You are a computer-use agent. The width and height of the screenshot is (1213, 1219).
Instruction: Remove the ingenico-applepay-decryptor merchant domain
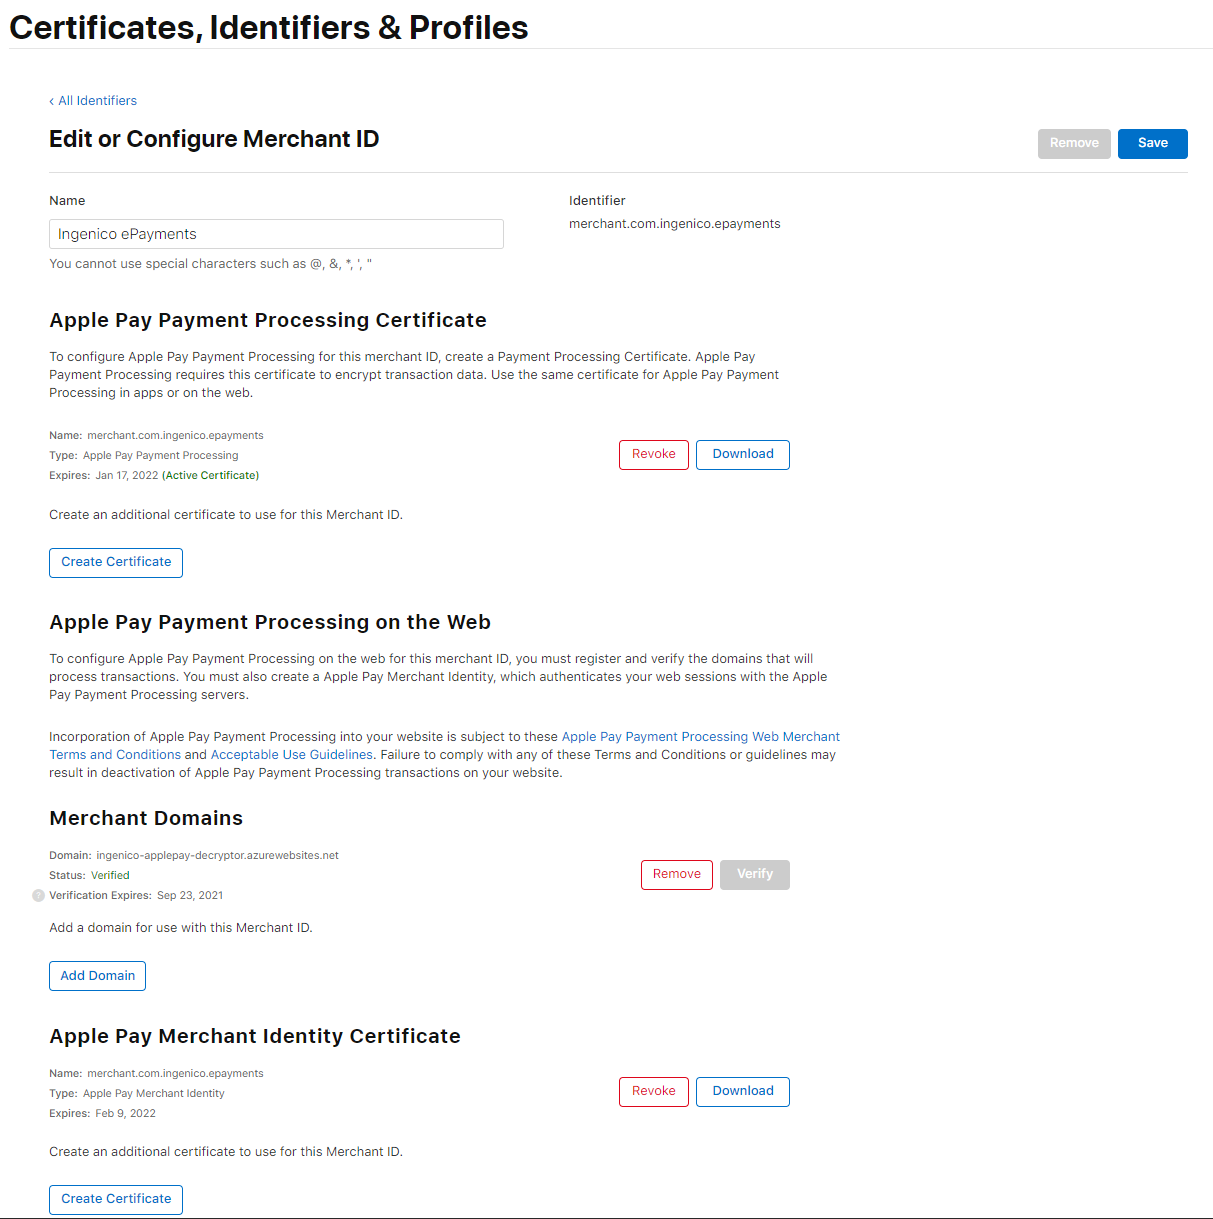677,875
